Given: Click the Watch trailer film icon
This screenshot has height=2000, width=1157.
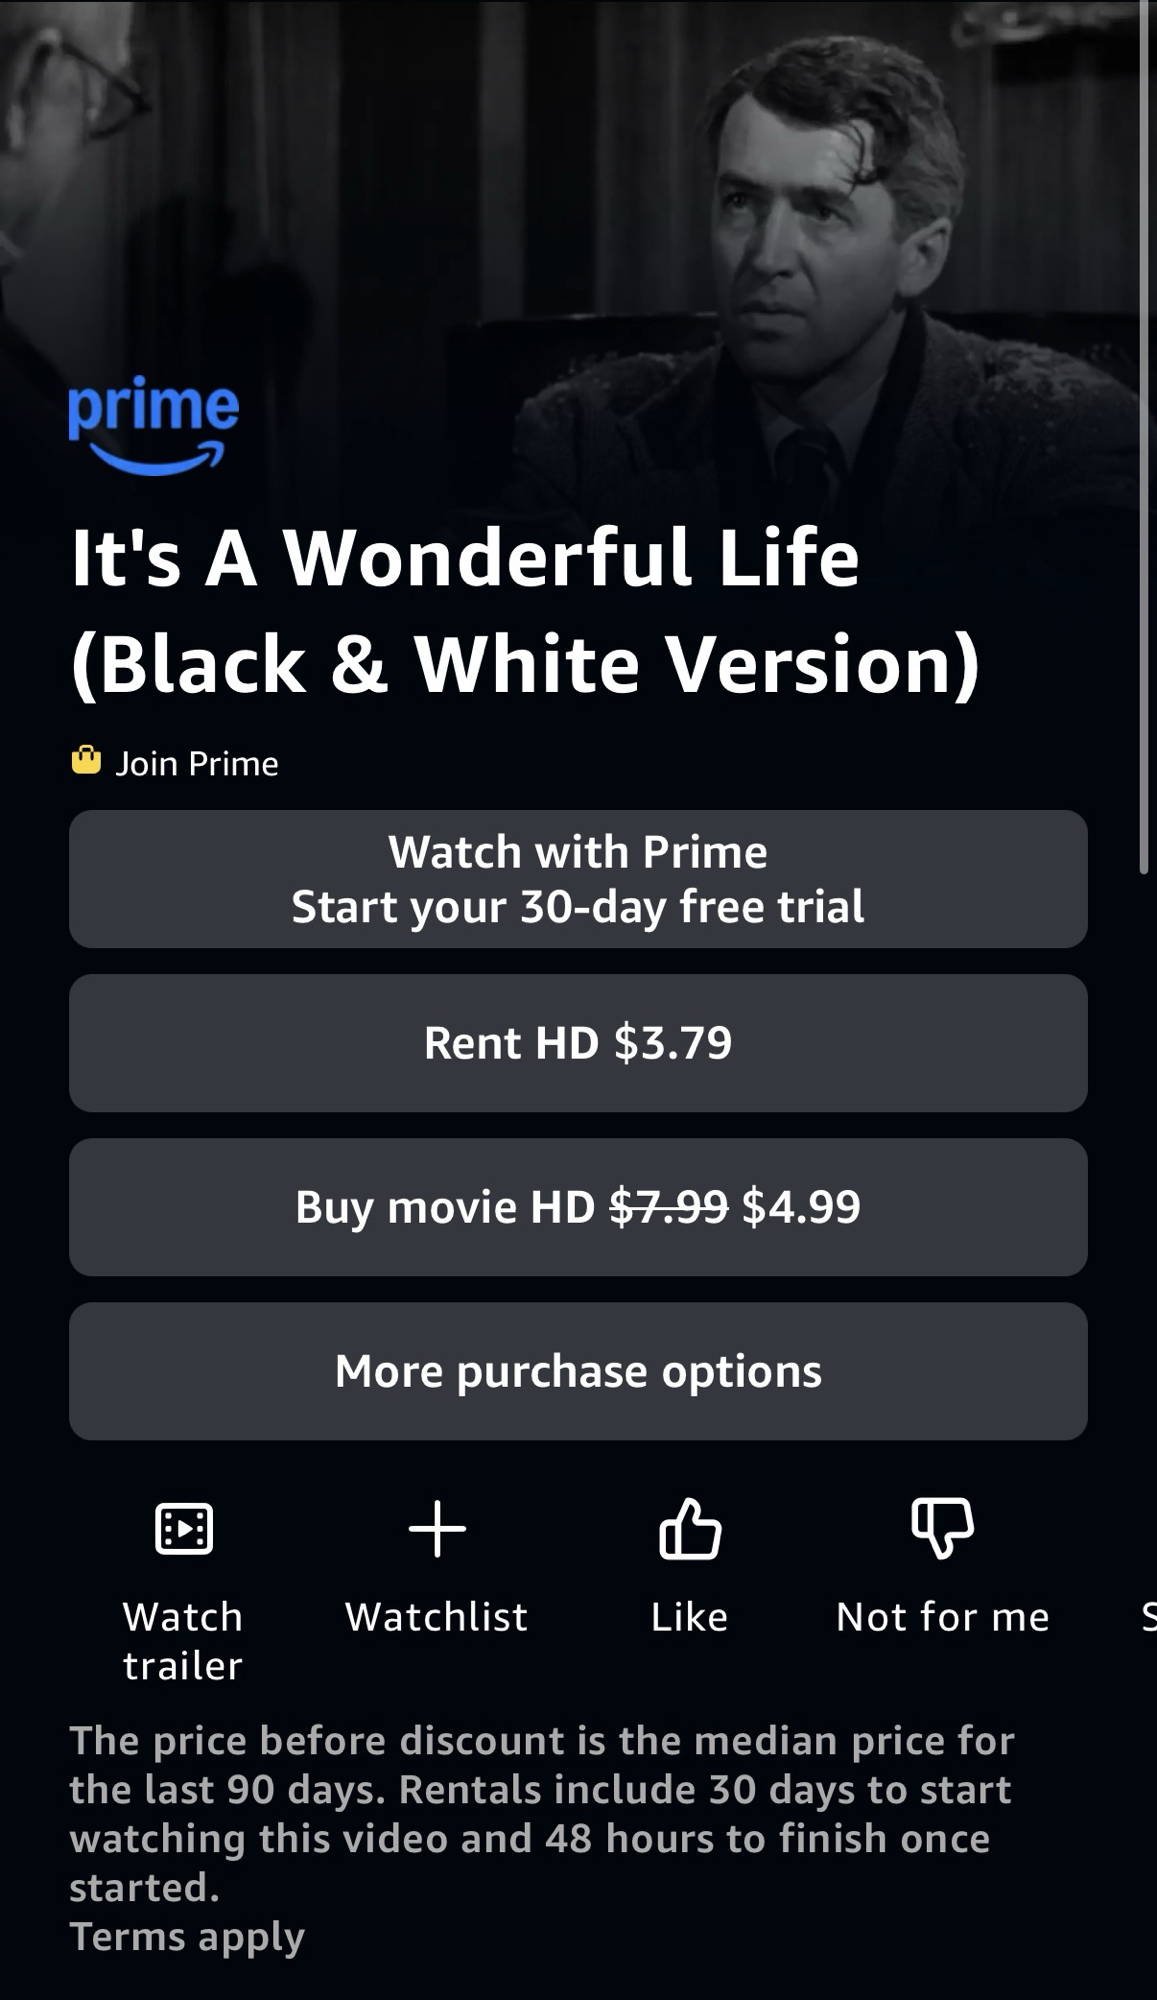Looking at the screenshot, I should pos(184,1528).
